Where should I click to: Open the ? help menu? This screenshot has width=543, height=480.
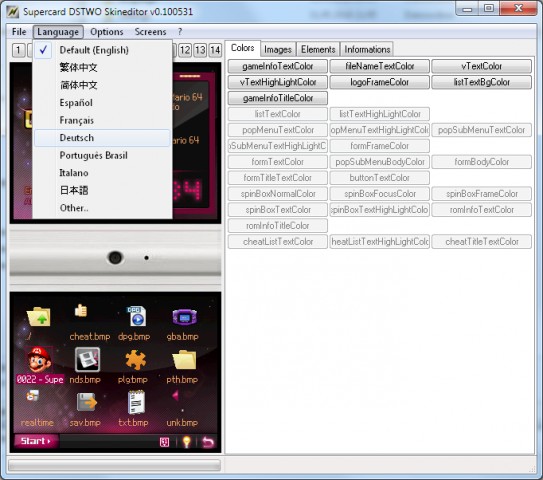pyautogui.click(x=180, y=32)
